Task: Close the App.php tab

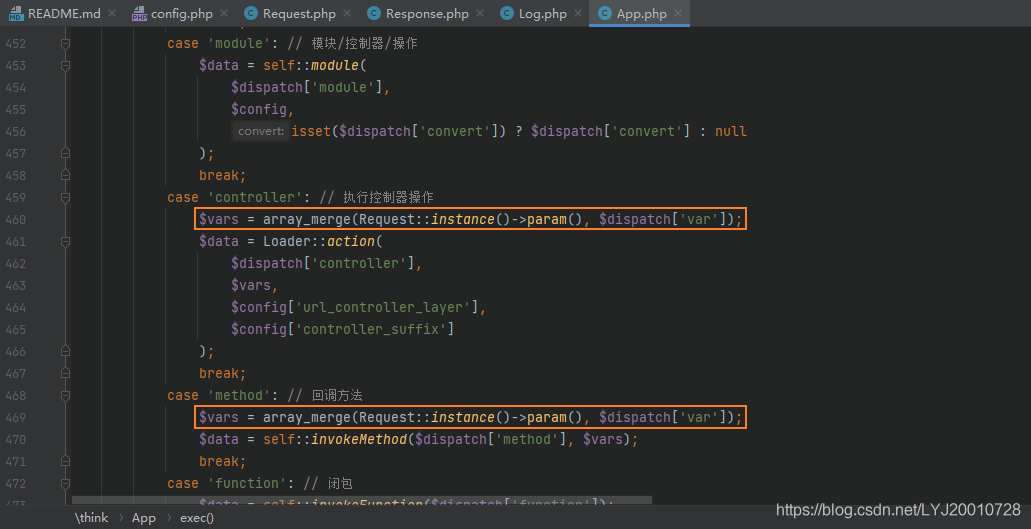Action: pos(678,13)
